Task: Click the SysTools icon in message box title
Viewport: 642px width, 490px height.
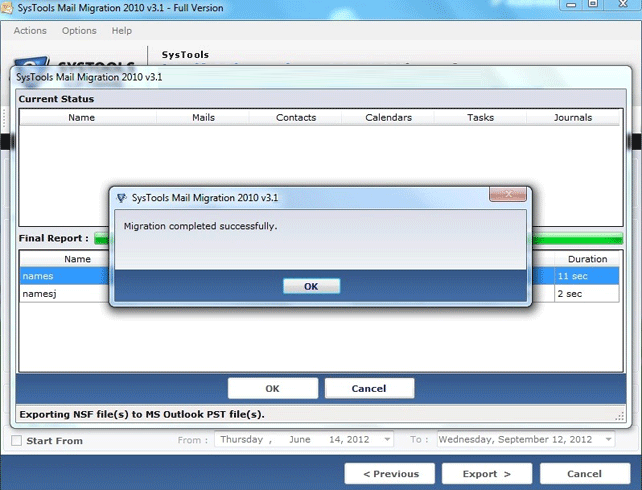Action: pos(122,198)
